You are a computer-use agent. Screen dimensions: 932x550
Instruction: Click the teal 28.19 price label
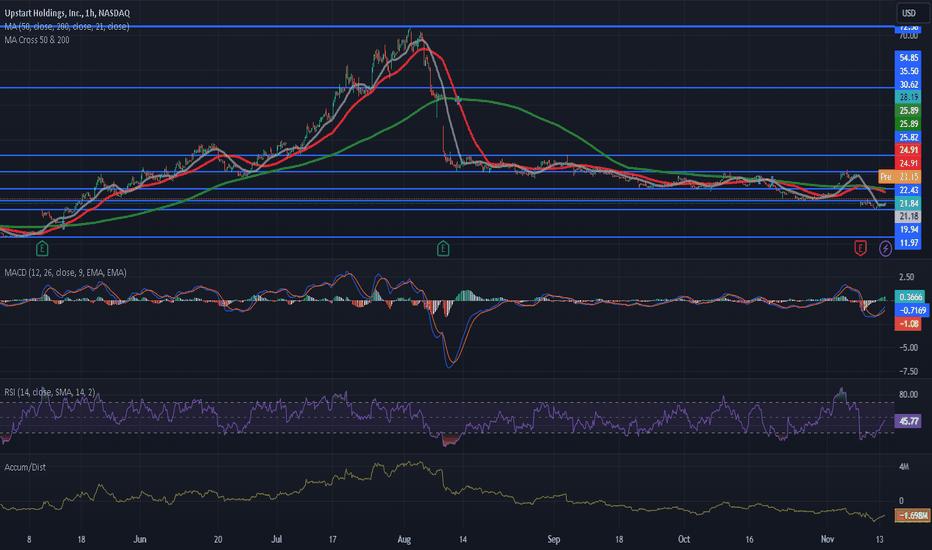[x=908, y=97]
